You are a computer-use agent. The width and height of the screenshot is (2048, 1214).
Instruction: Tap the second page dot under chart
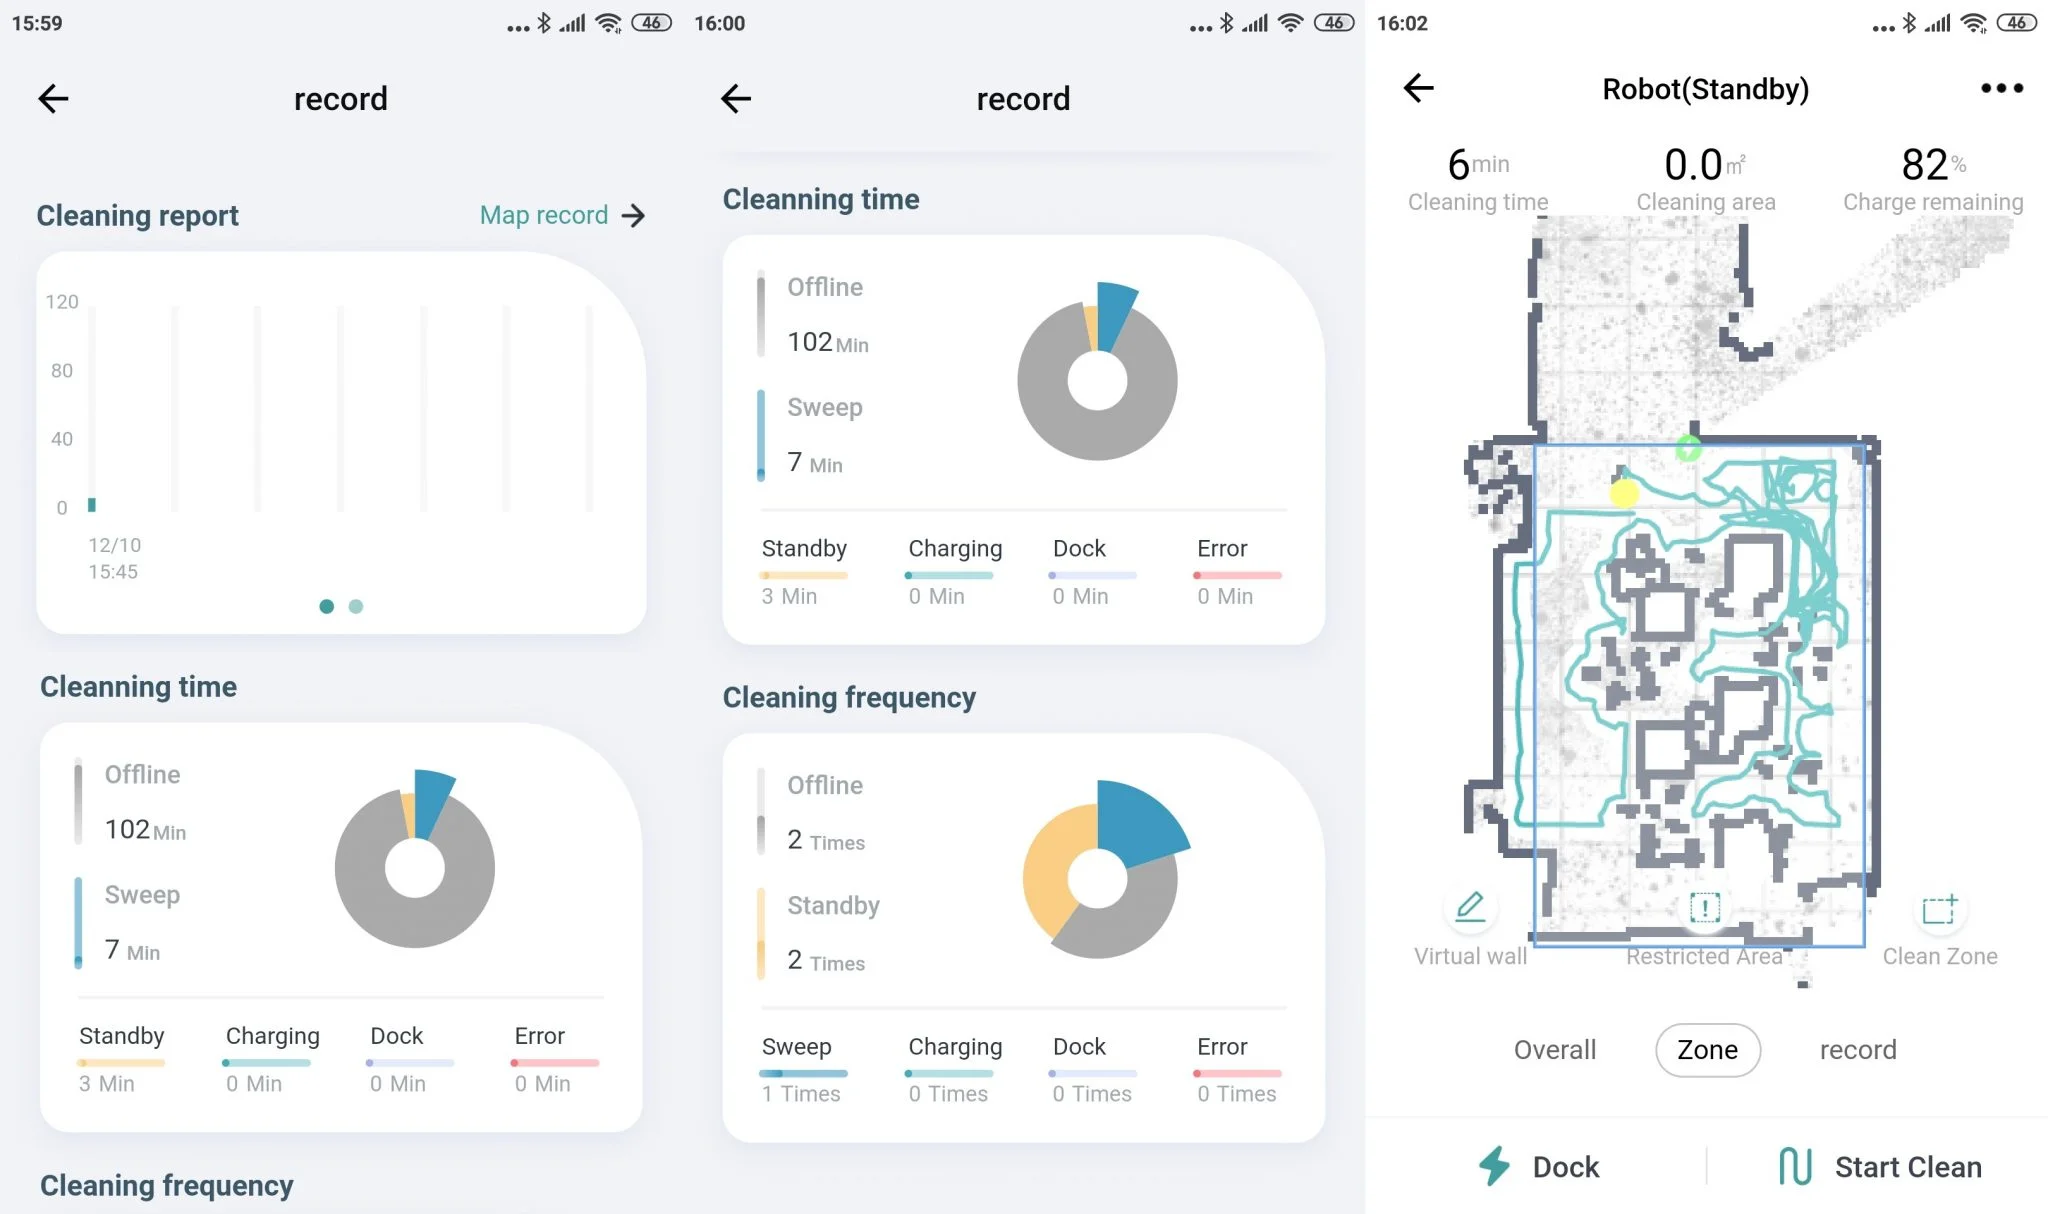pos(356,606)
